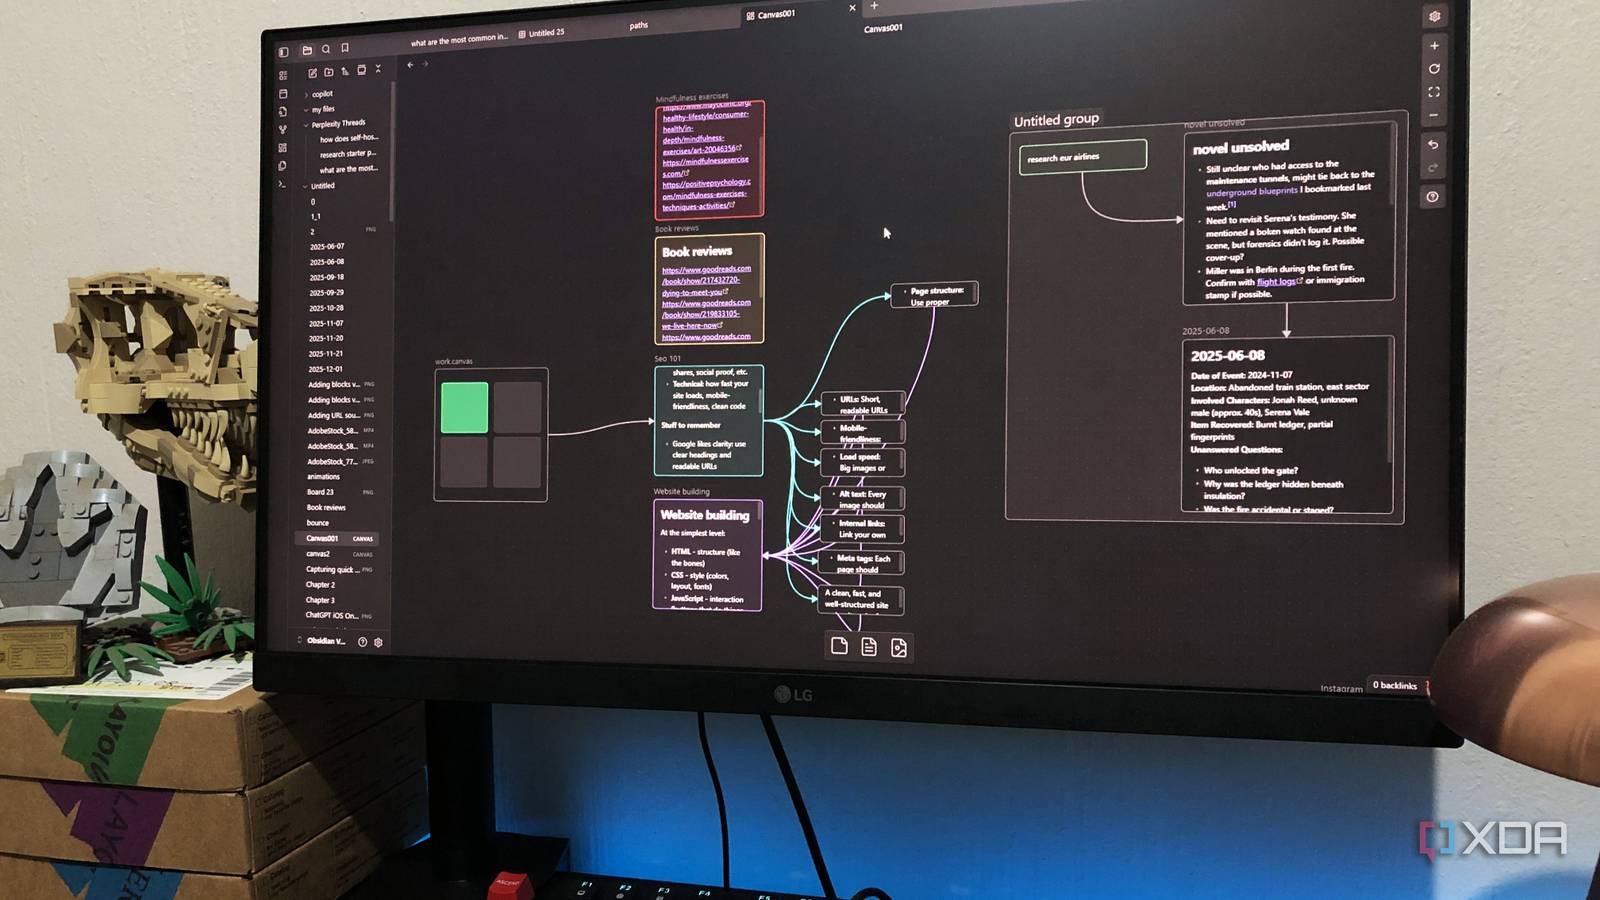Create a new note with the pencil icon

click(313, 72)
